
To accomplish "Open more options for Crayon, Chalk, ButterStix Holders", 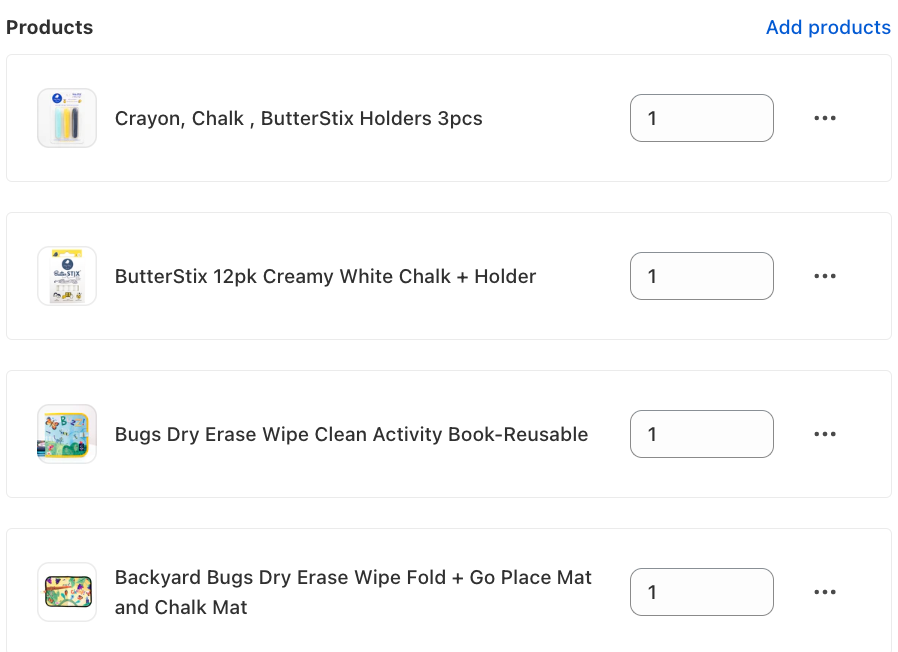I will 825,118.
